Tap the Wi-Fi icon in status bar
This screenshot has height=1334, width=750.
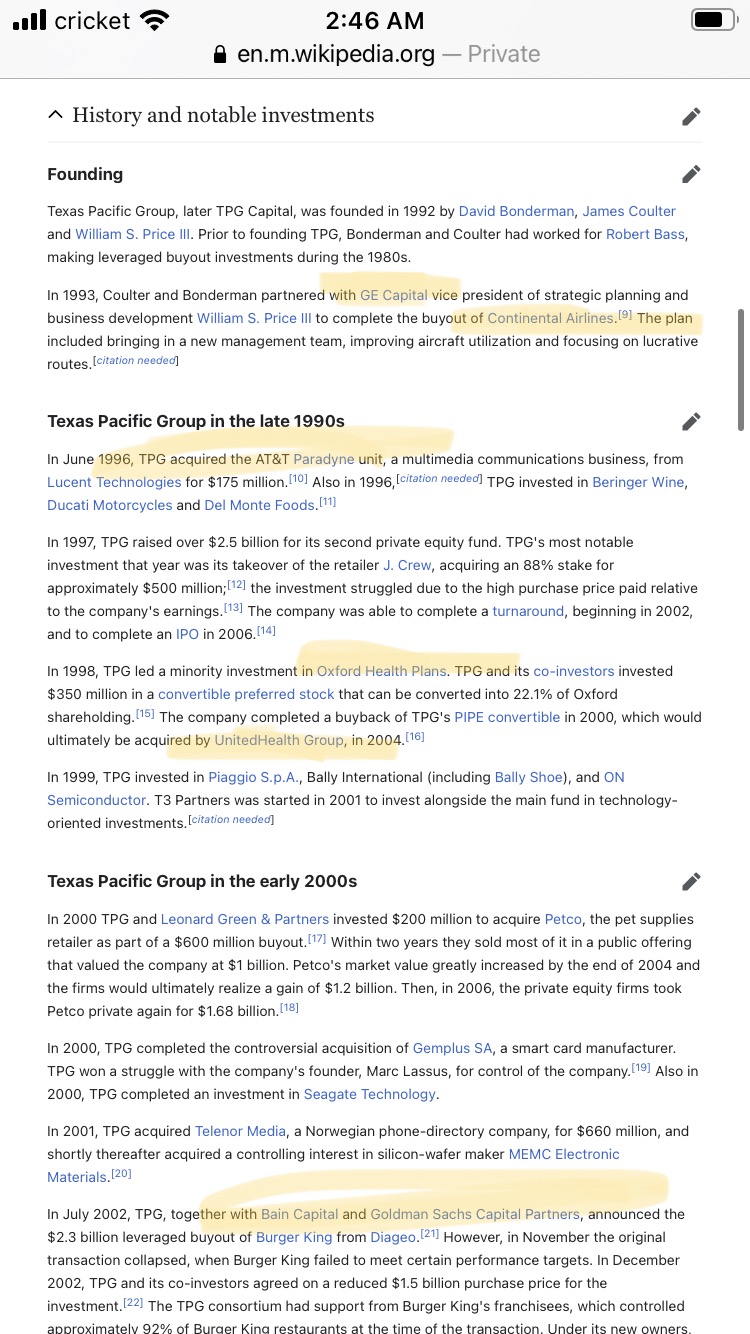(155, 20)
